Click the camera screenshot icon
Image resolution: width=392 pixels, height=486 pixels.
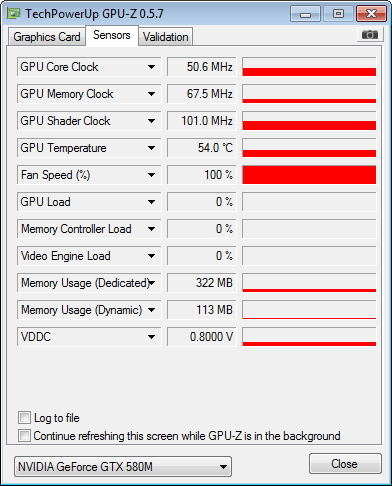pyautogui.click(x=370, y=34)
